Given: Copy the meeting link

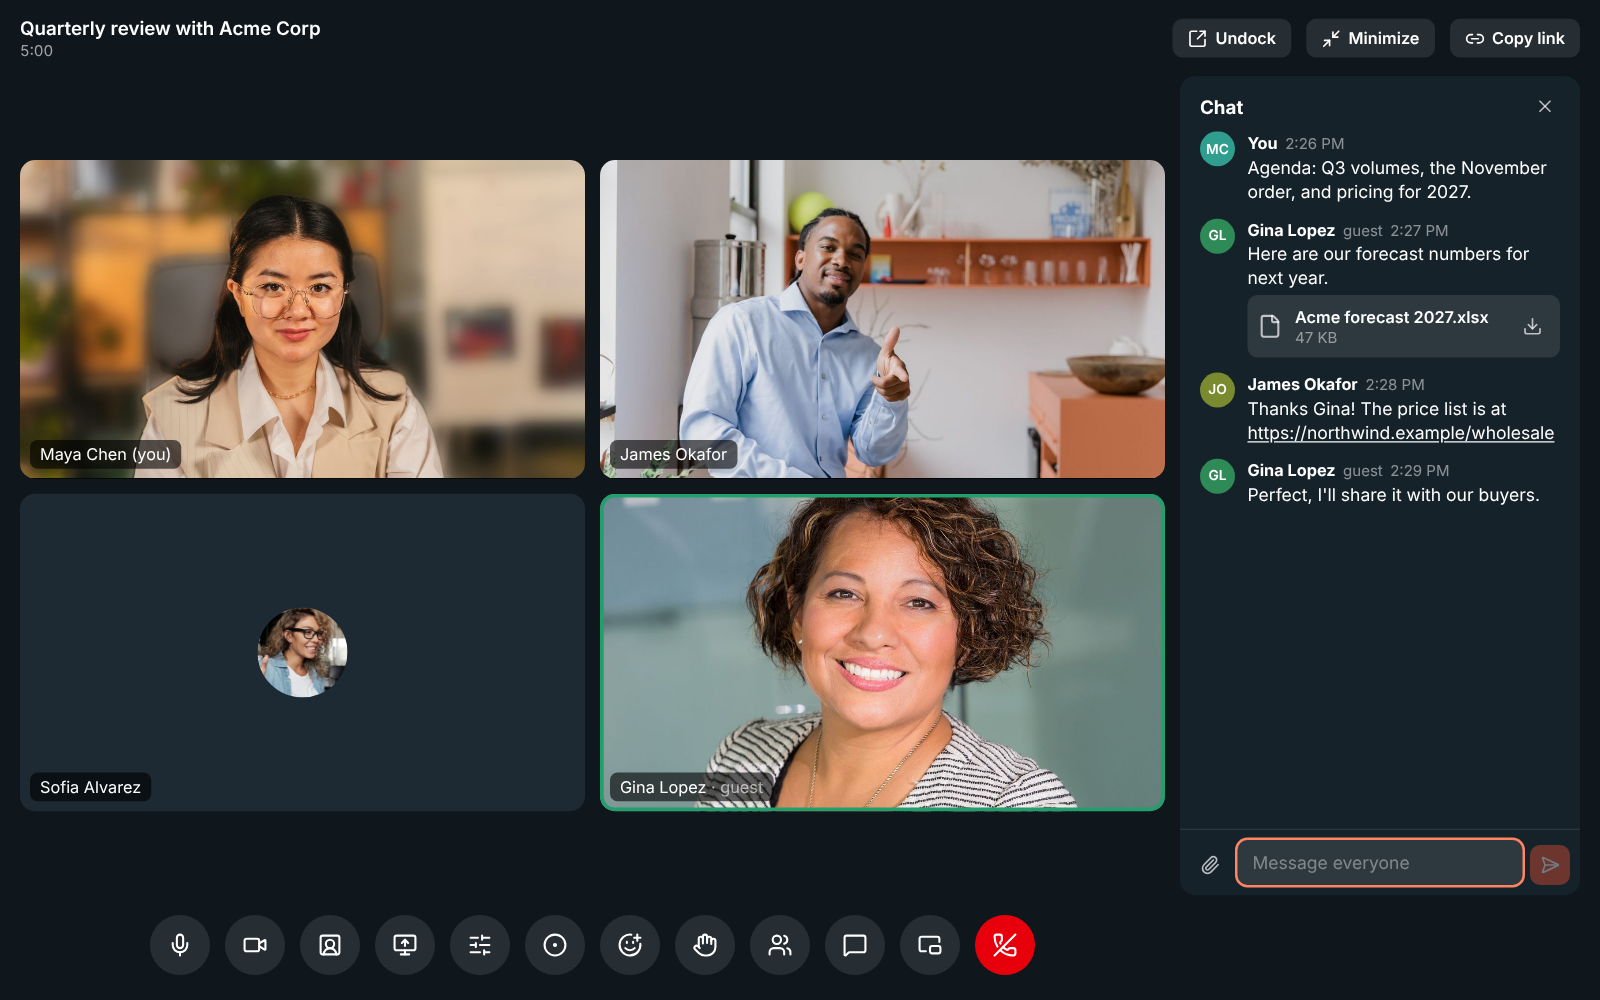Looking at the screenshot, I should pyautogui.click(x=1515, y=38).
